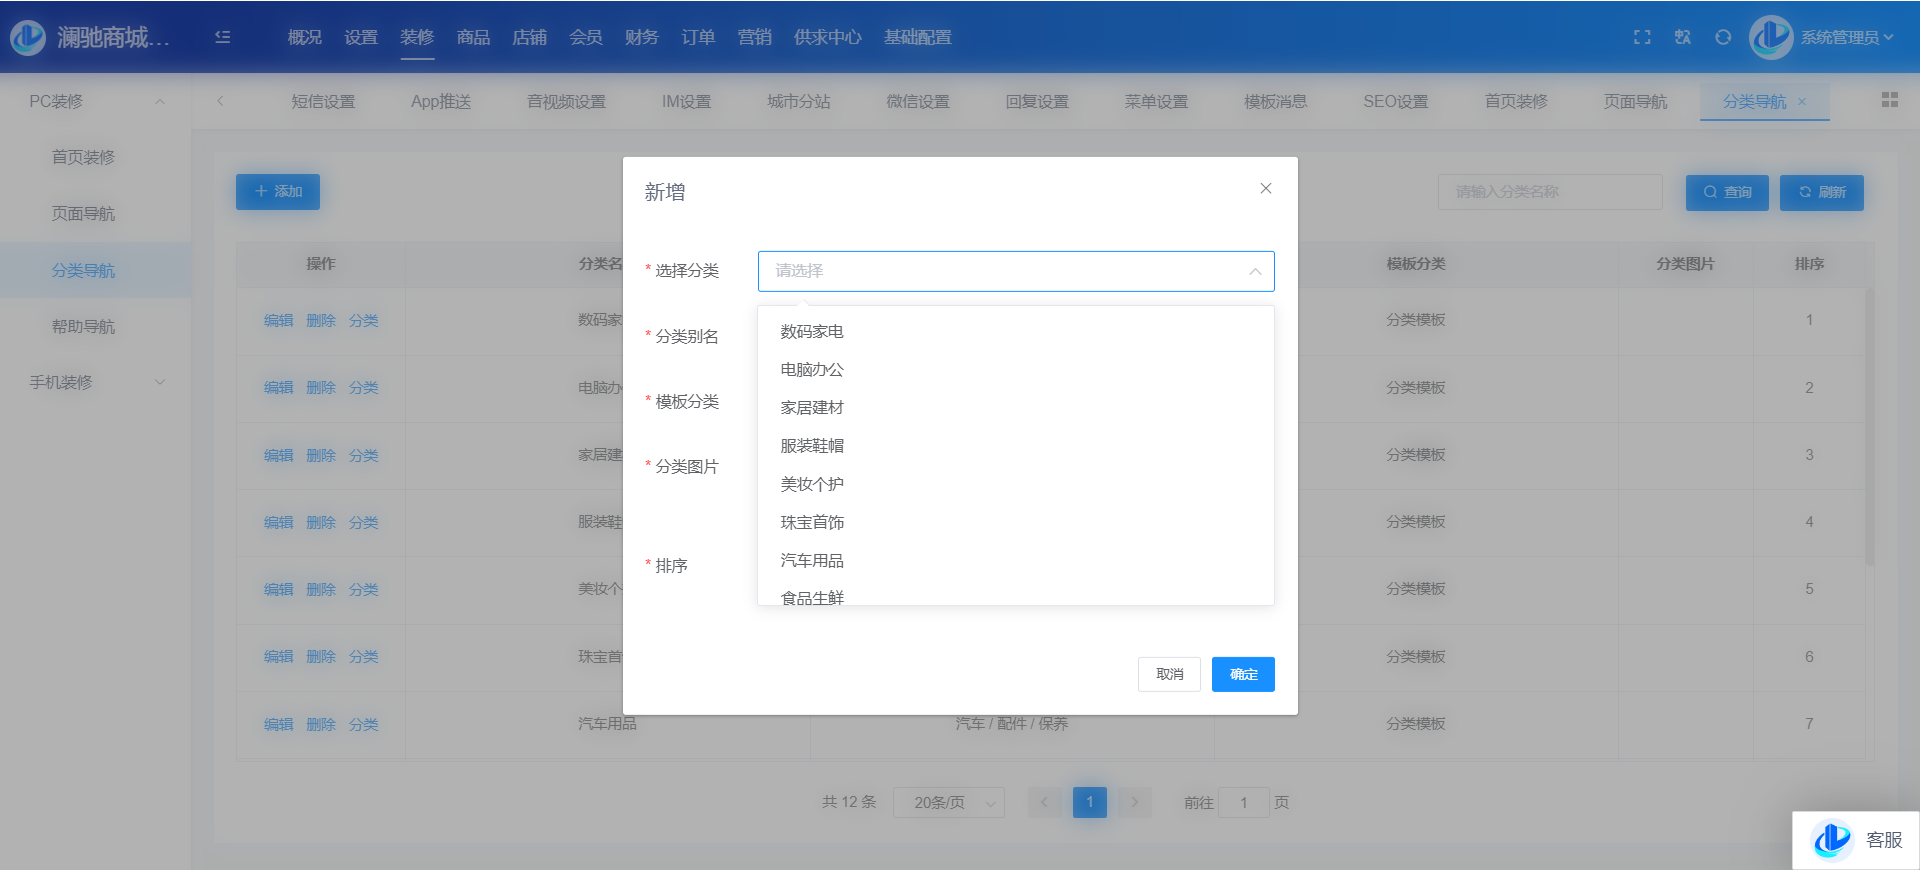This screenshot has width=1920, height=870.
Task: Collapse the 选择分类 dropdown field
Action: pos(1015,271)
